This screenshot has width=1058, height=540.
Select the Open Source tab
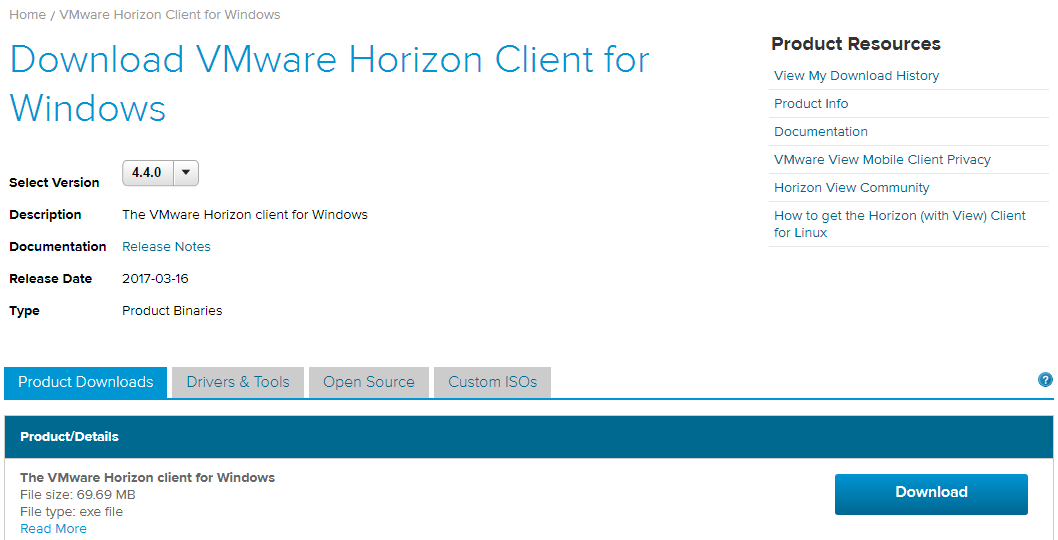click(368, 382)
